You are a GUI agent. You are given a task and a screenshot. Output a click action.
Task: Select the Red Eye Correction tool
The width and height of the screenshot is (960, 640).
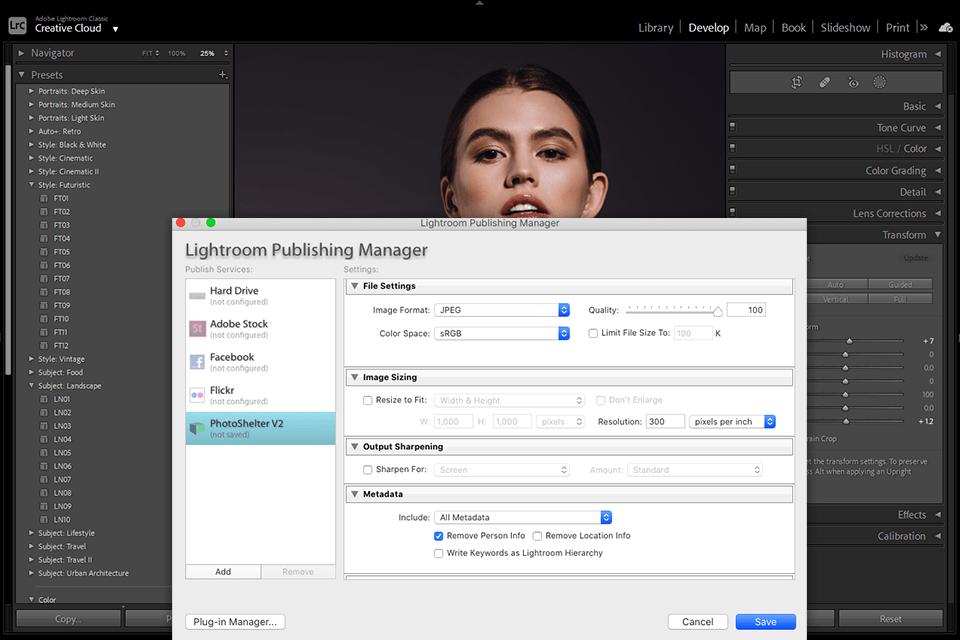pyautogui.click(x=853, y=83)
